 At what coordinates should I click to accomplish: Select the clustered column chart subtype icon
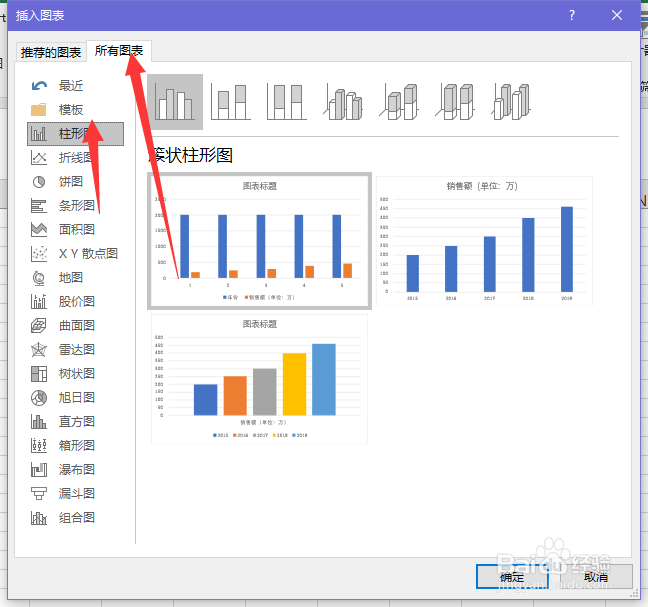click(175, 102)
